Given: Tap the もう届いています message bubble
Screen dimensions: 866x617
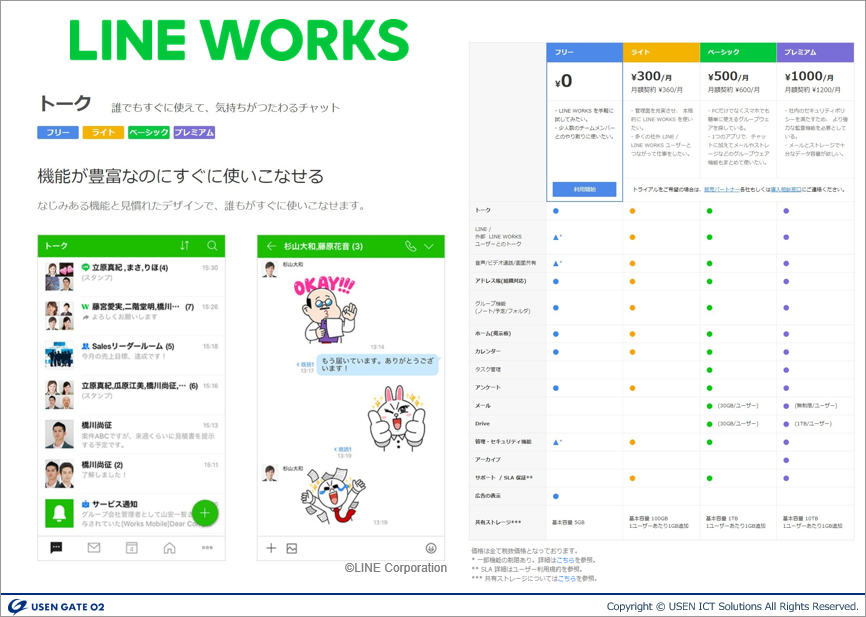Looking at the screenshot, I should [x=378, y=365].
